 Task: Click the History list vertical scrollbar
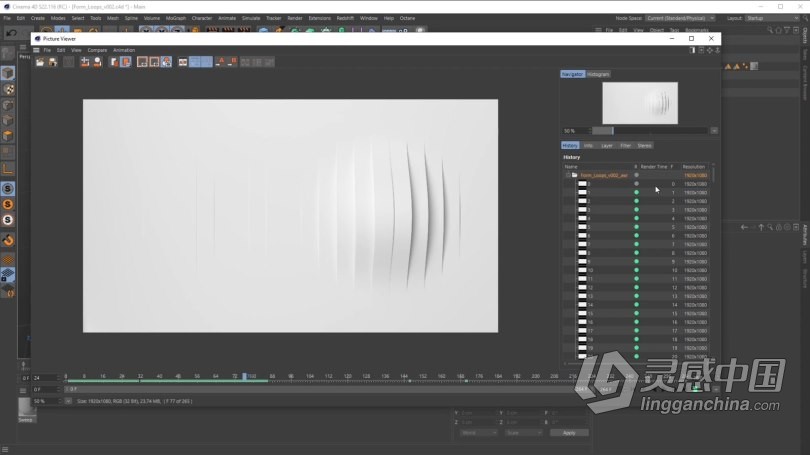[713, 173]
